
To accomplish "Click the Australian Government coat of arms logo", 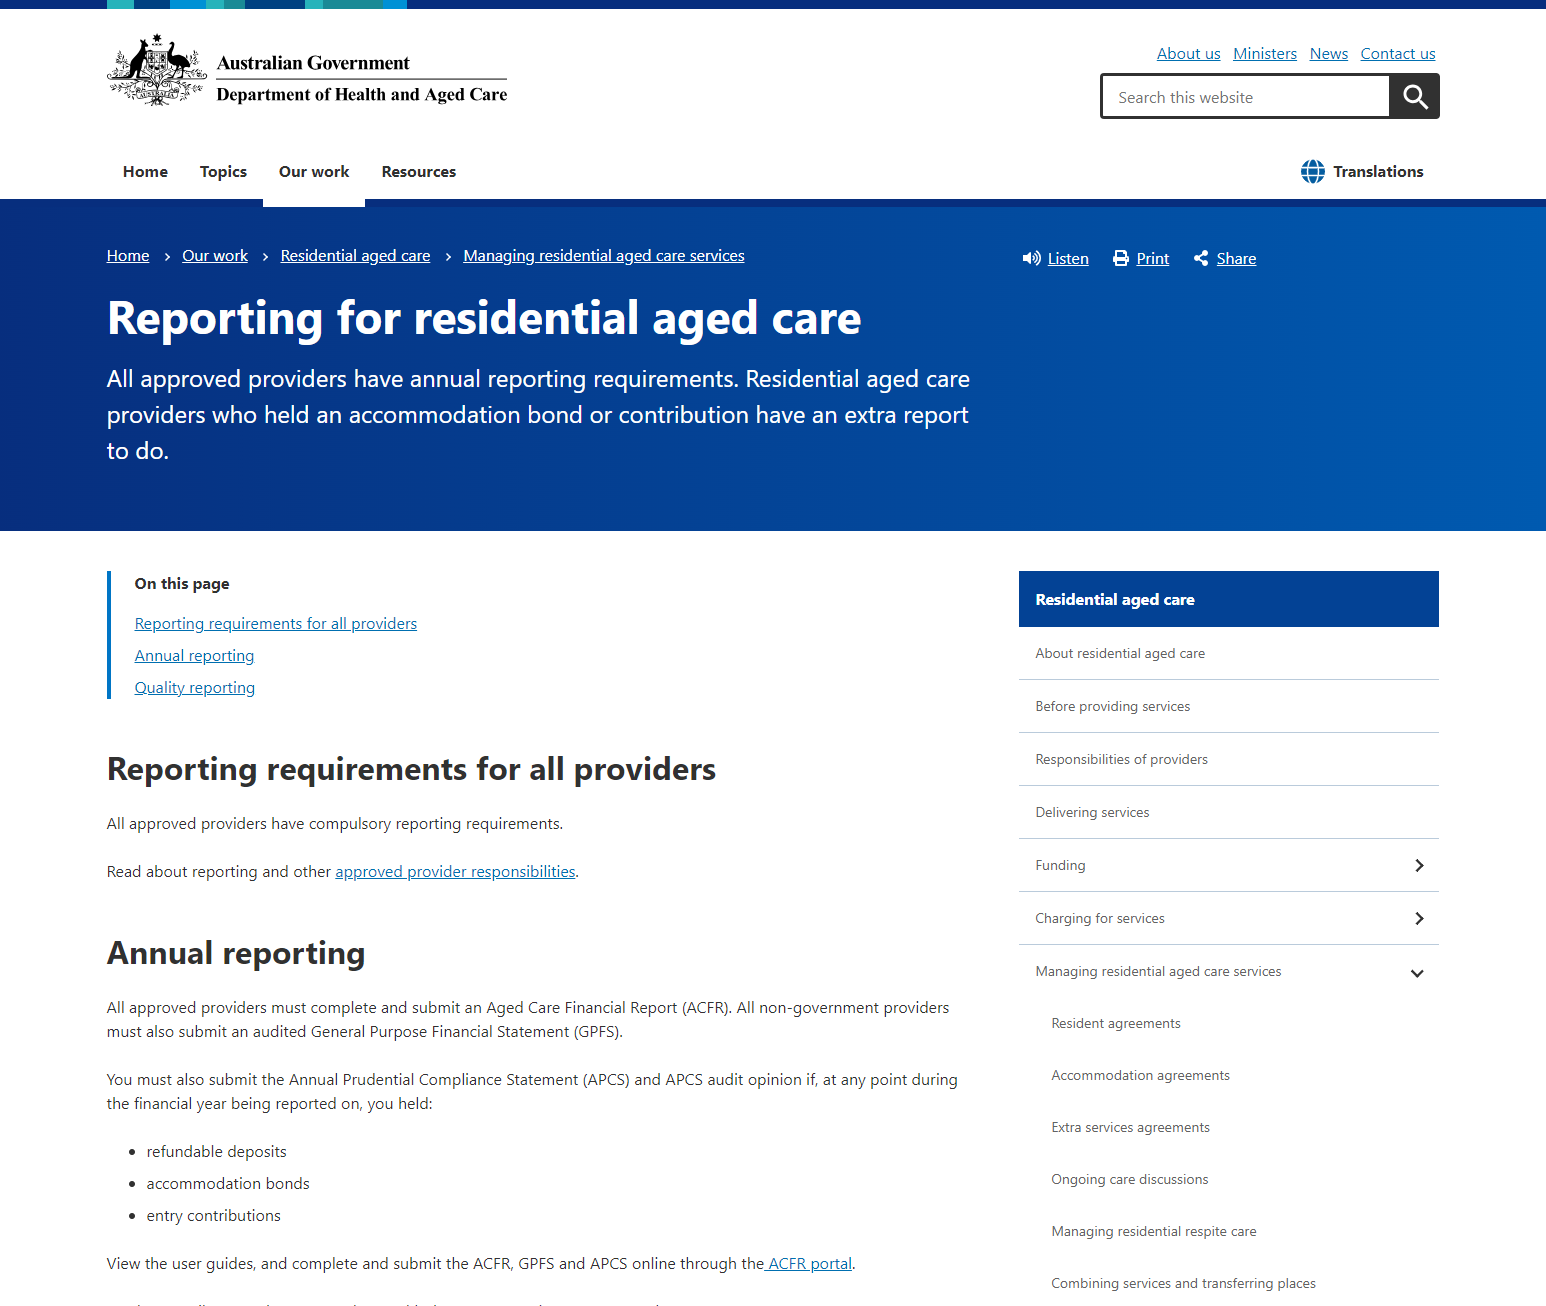I will tap(156, 69).
